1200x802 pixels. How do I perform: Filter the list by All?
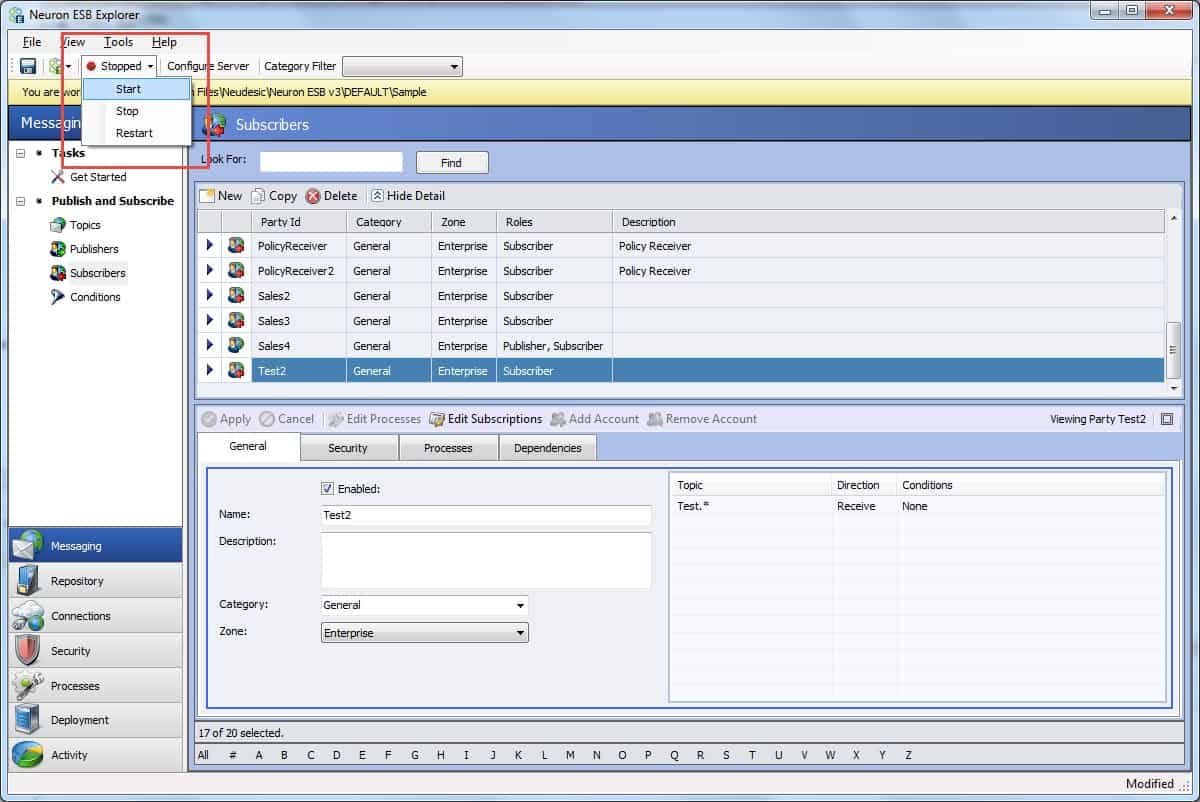203,755
